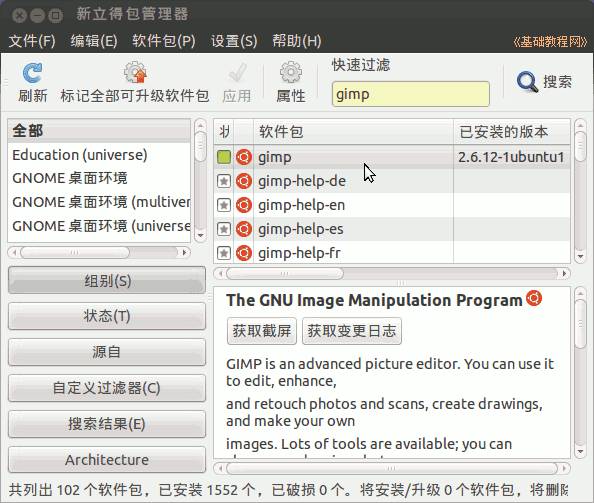Click Ubuntu logo beside gimp-help-en
The height and width of the screenshot is (503, 594).
(244, 205)
